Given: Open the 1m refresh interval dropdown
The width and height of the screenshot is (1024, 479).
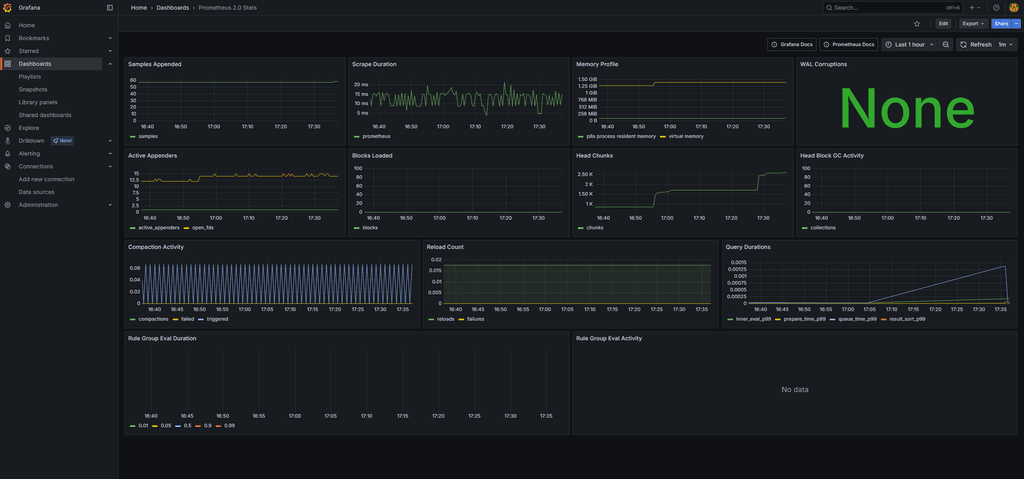Looking at the screenshot, I should [x=1006, y=44].
